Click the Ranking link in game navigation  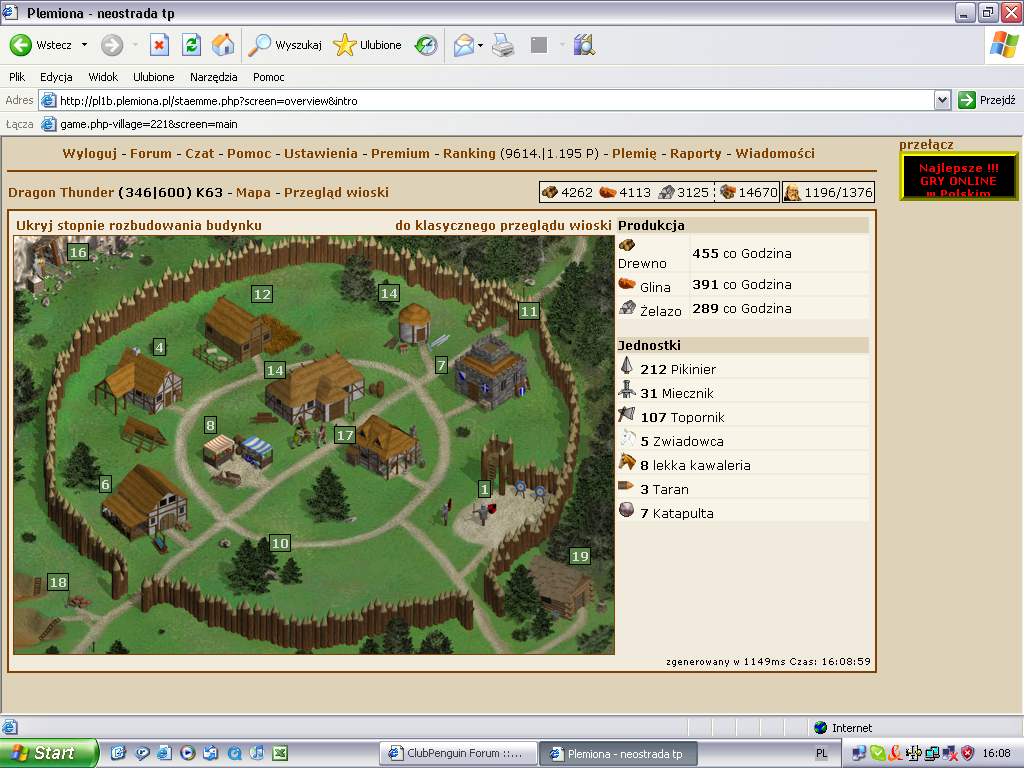469,153
